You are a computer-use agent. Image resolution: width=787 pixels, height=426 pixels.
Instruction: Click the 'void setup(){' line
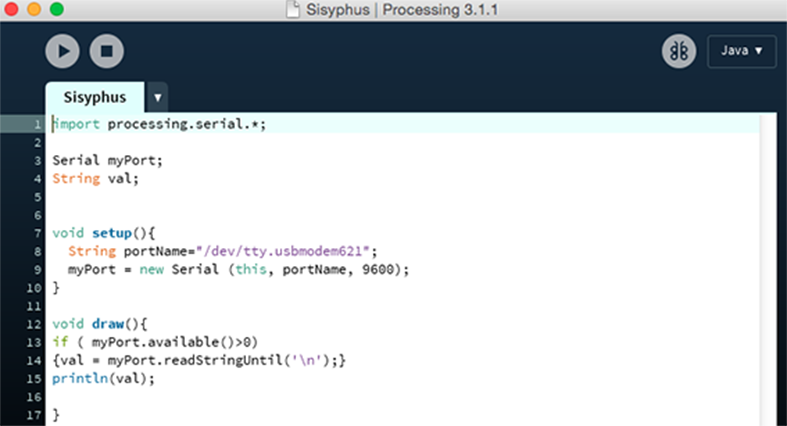point(104,233)
